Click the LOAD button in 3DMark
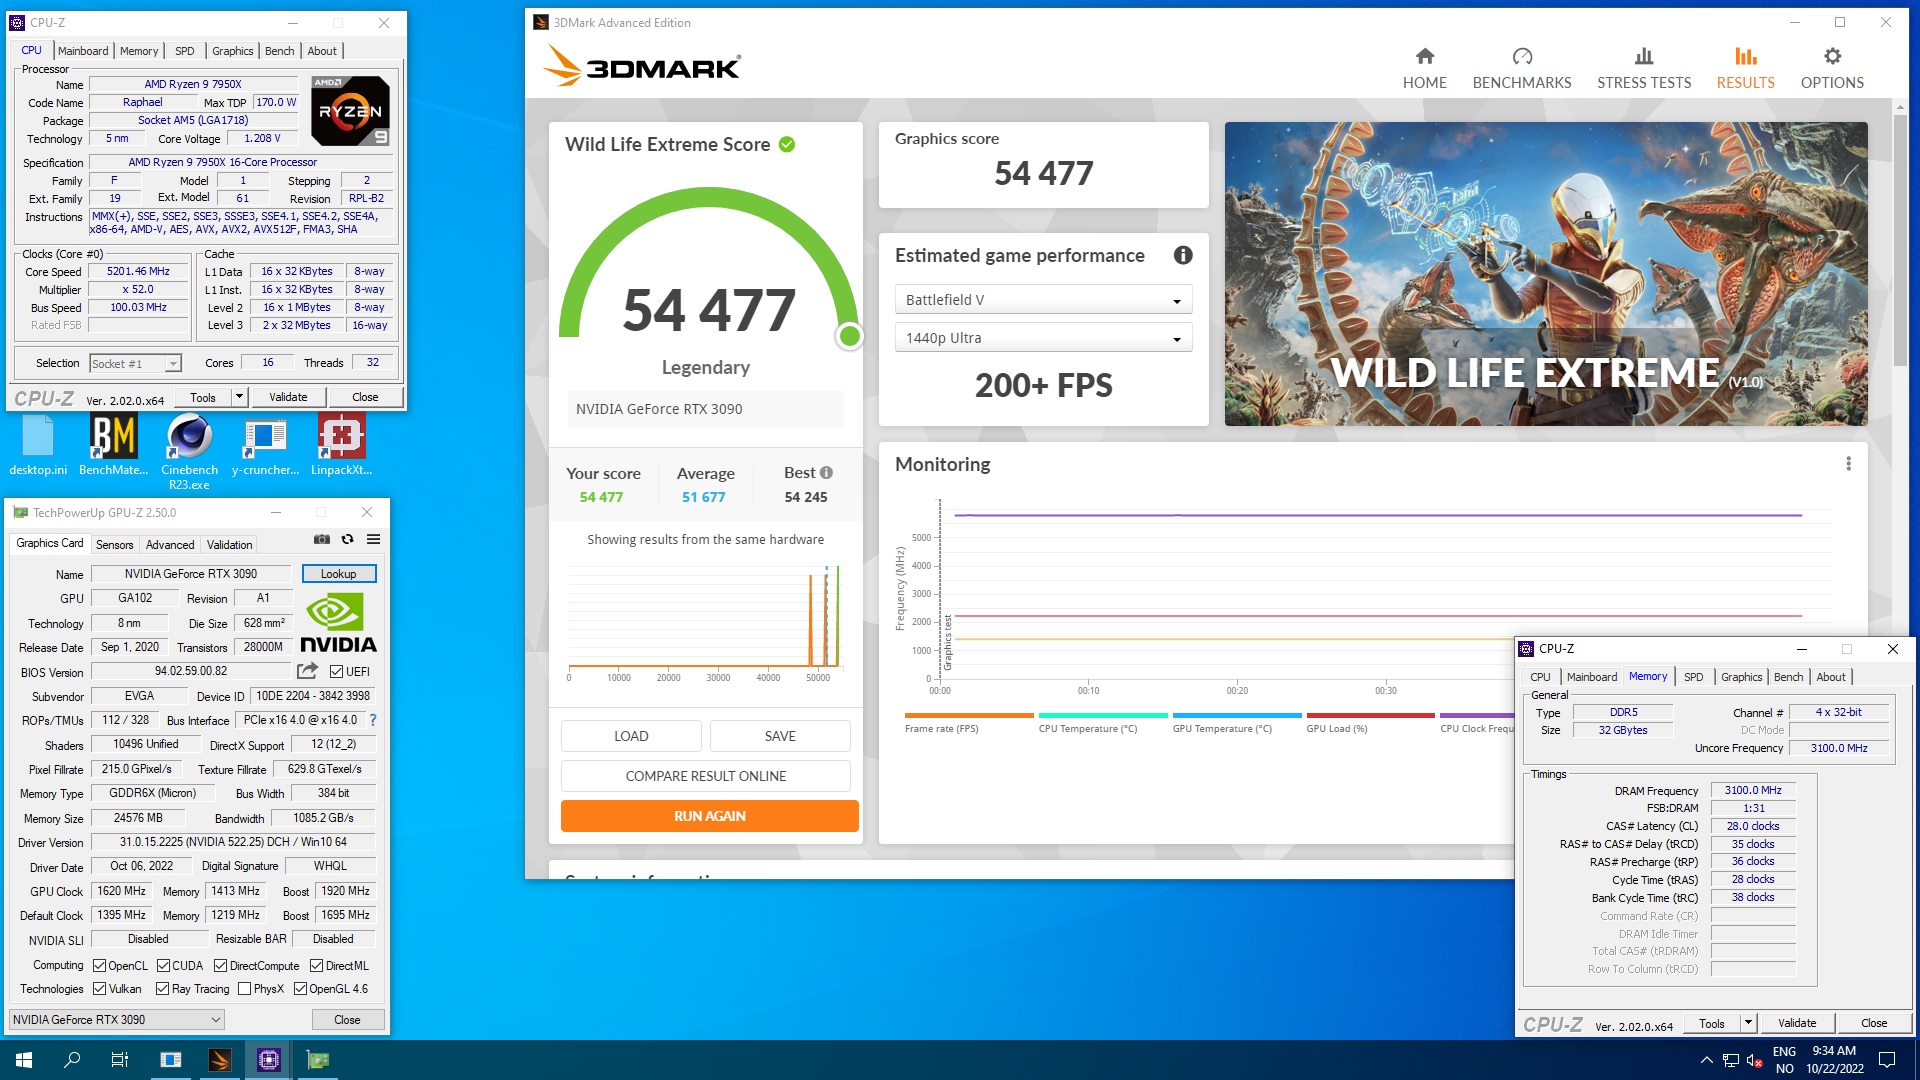 pyautogui.click(x=631, y=736)
